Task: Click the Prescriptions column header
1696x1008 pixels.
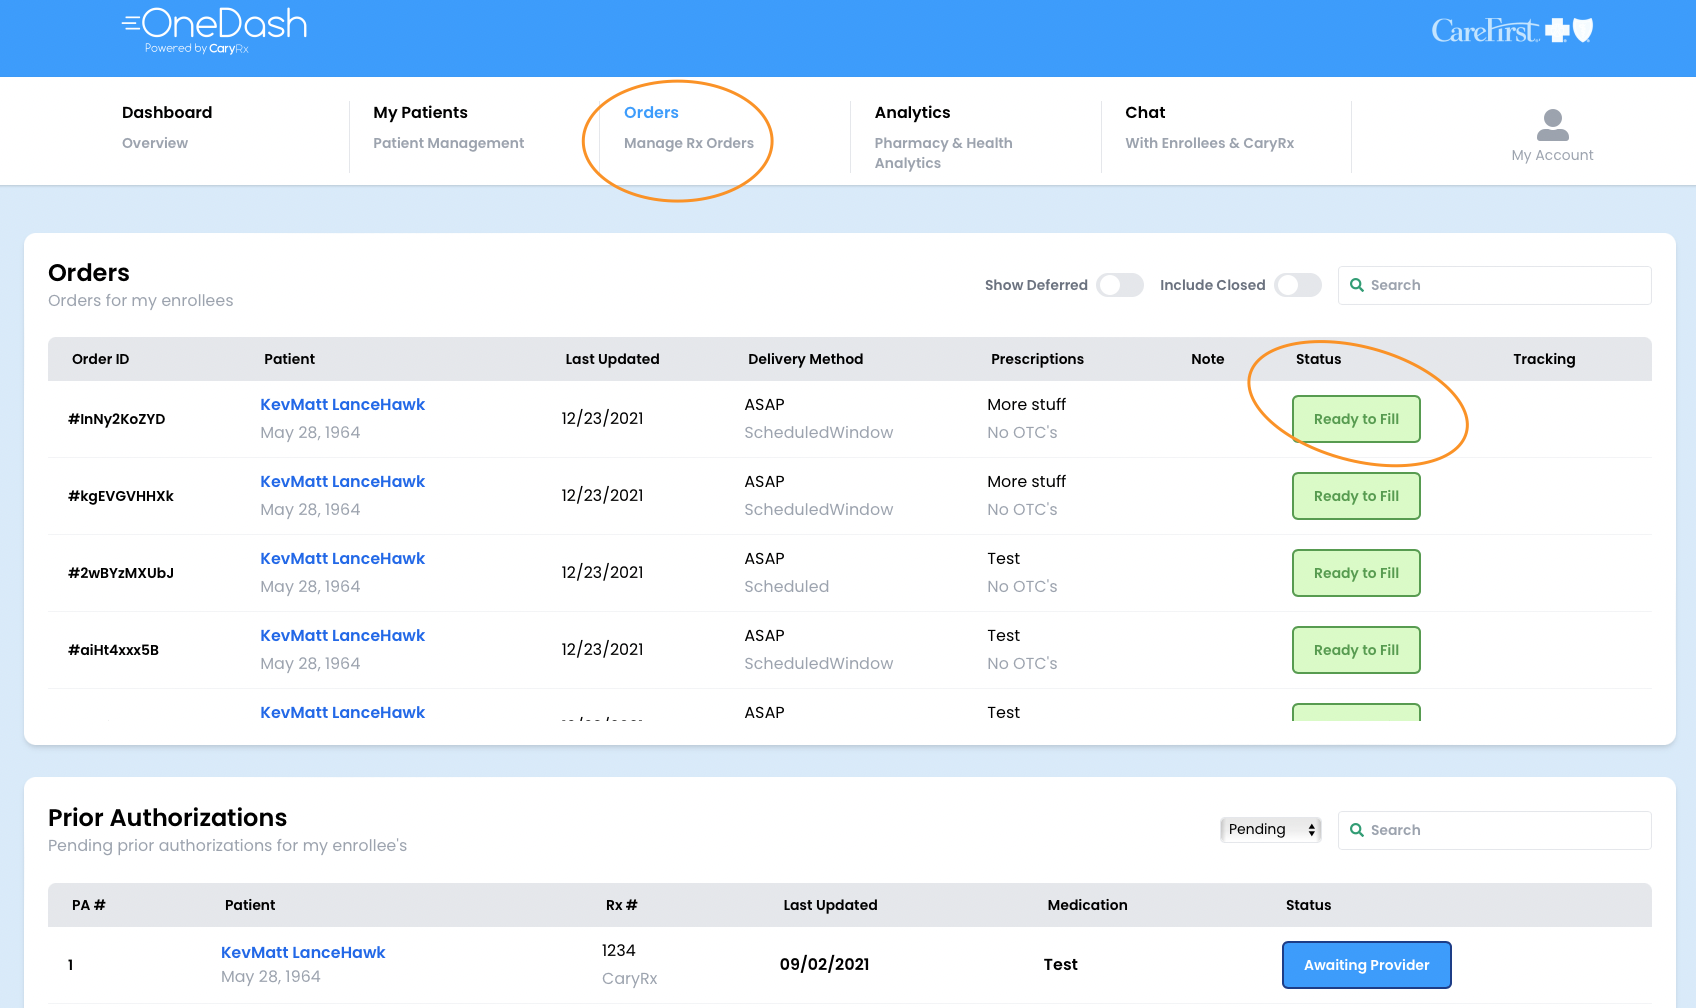Action: point(1037,359)
